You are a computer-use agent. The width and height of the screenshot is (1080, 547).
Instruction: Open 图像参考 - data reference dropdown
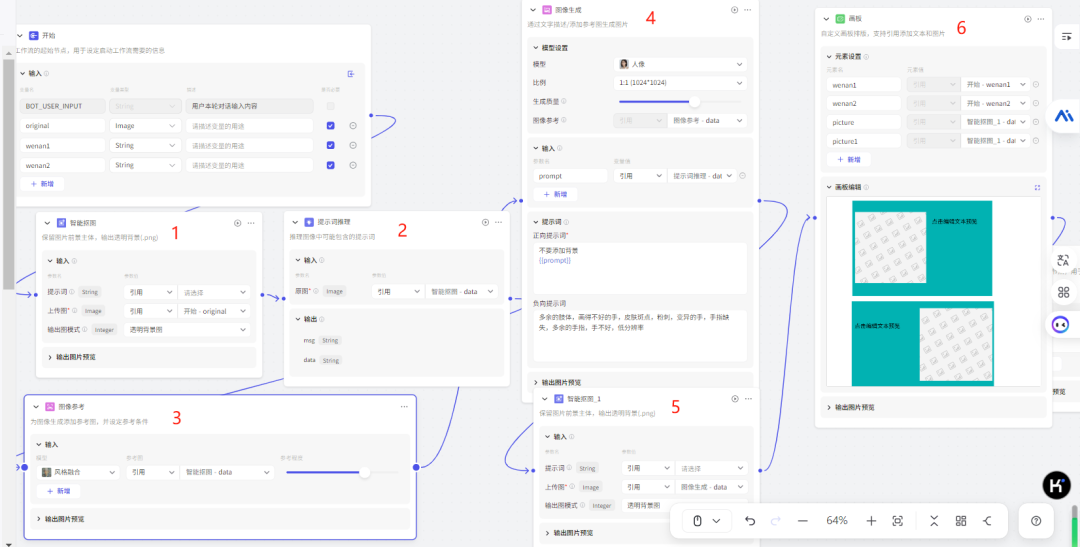pos(707,120)
